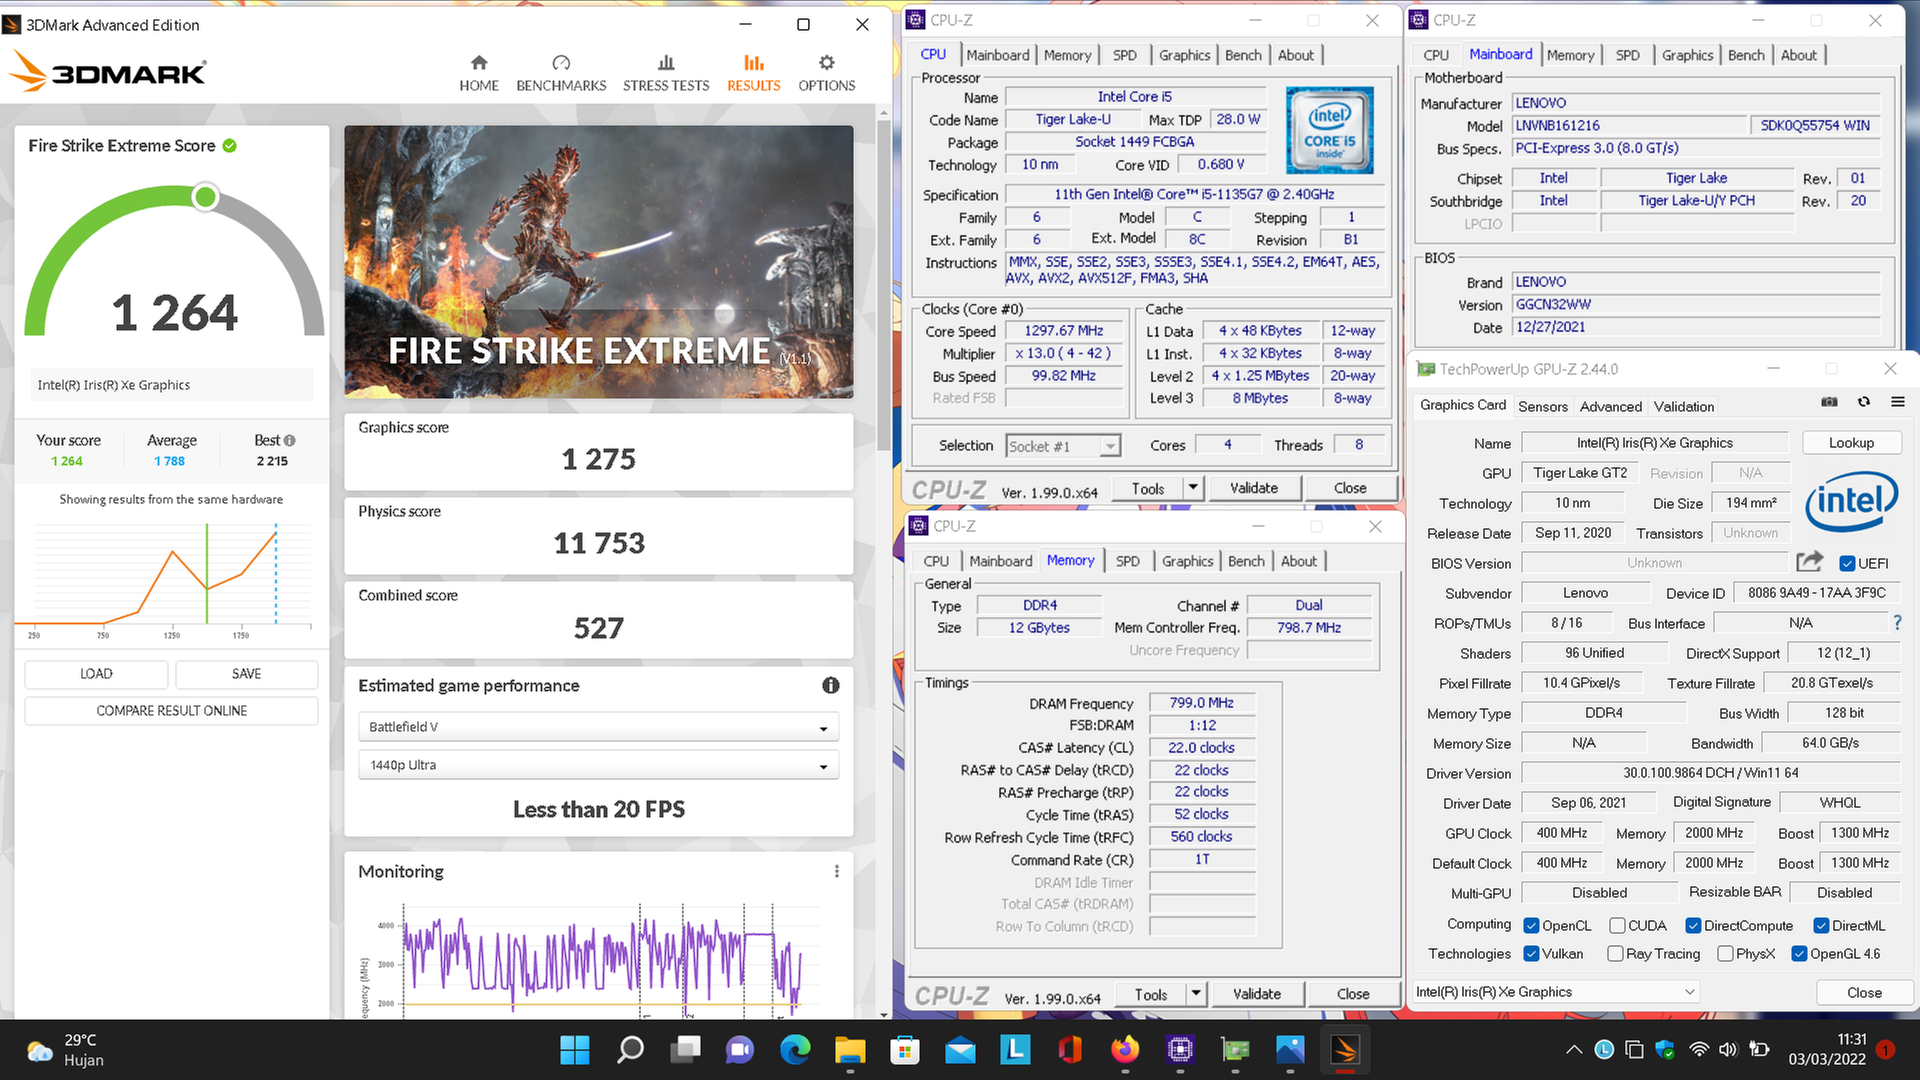1920x1080 pixels.
Task: Show hidden system tray icons chevron
Action: tap(1574, 1050)
